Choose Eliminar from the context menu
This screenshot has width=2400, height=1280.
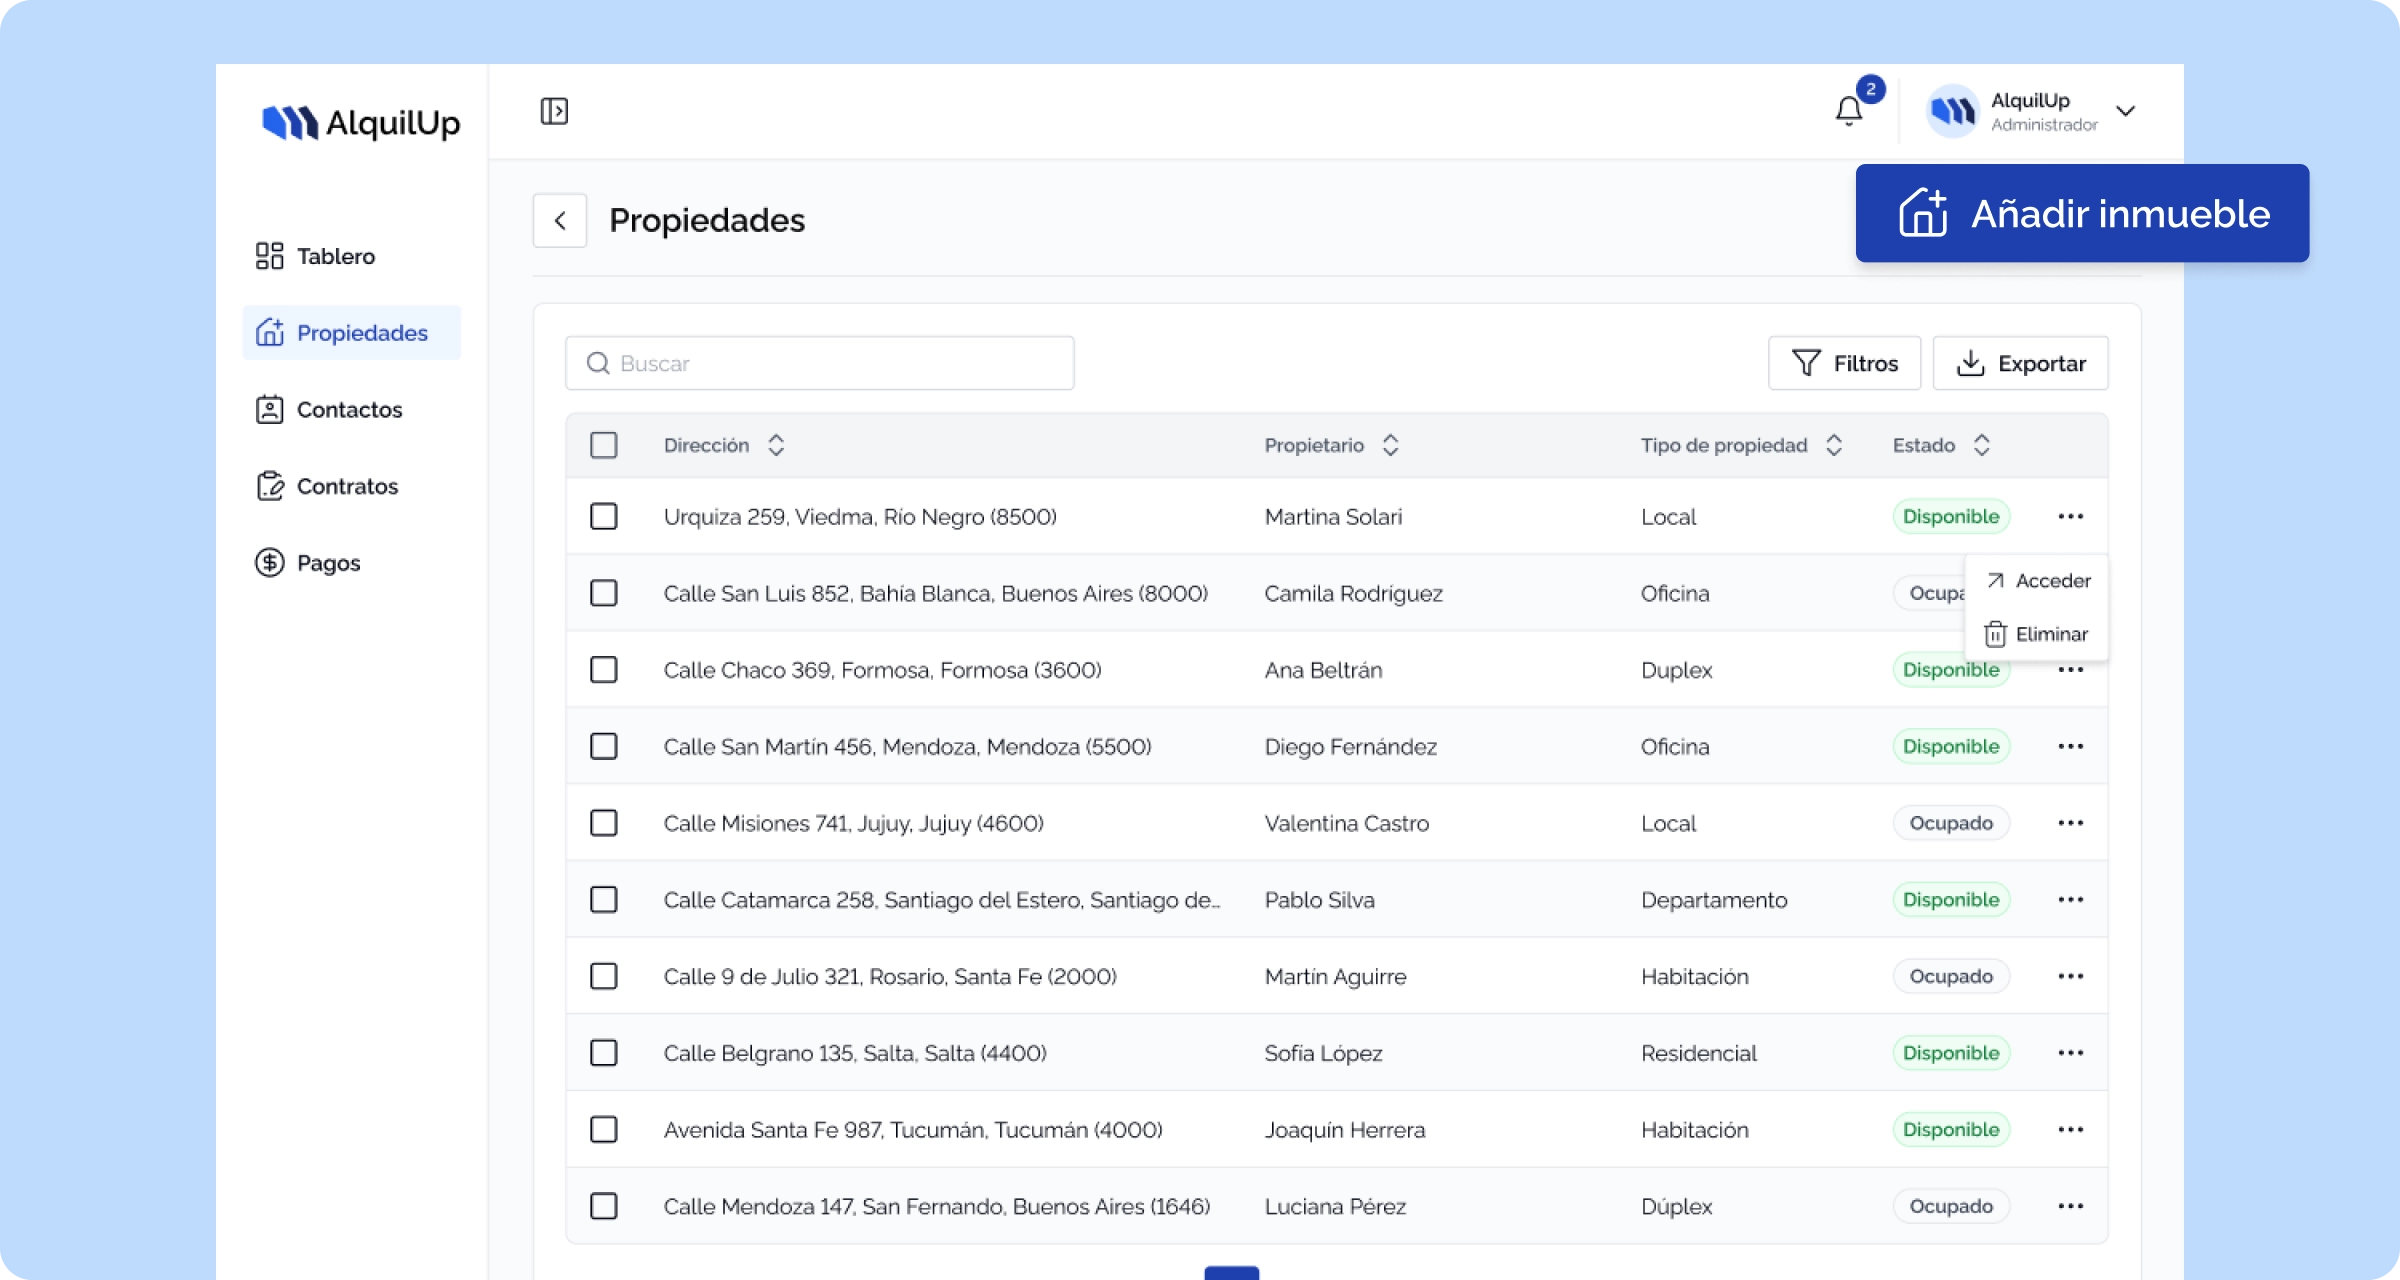2038,635
